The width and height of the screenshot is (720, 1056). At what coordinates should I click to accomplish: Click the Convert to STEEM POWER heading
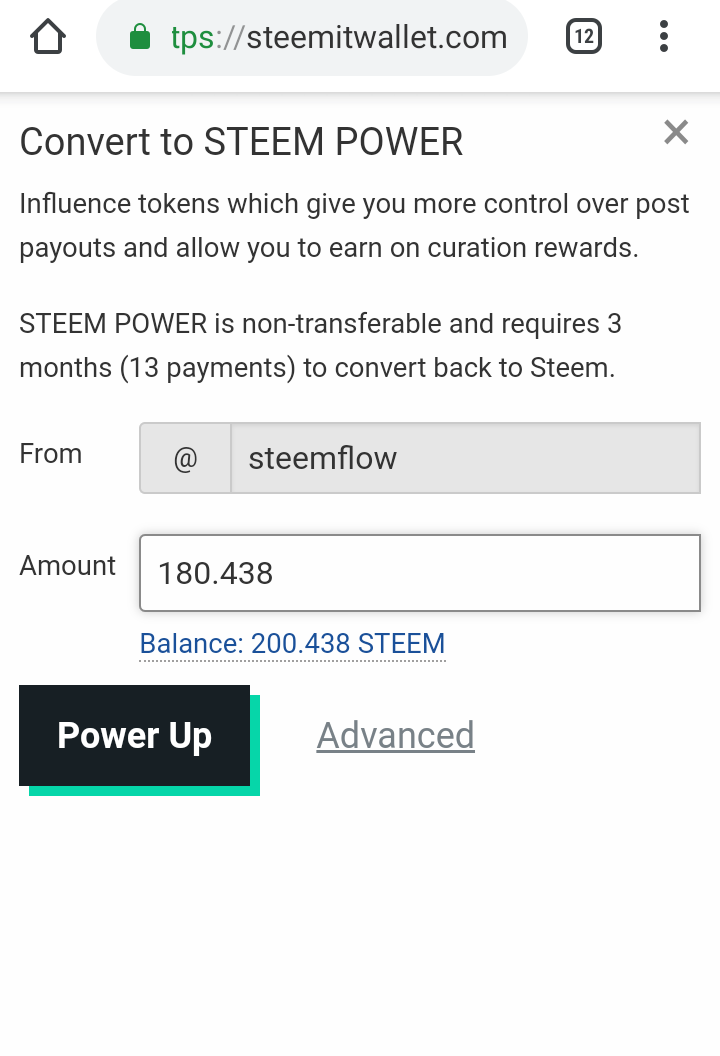point(241,142)
